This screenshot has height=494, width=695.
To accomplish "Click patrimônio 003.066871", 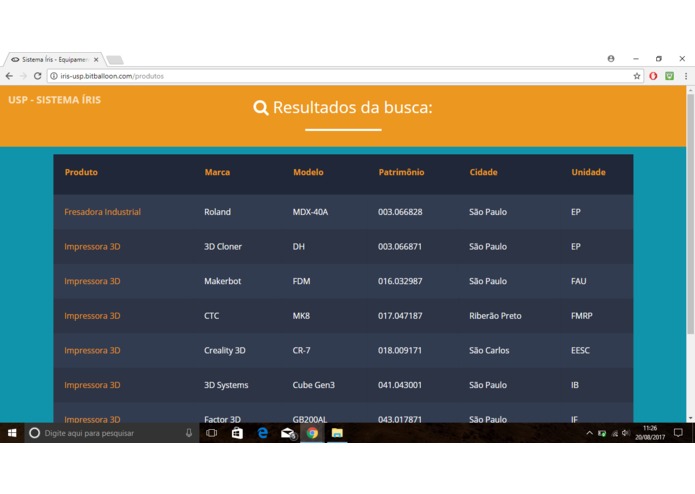I will click(400, 247).
